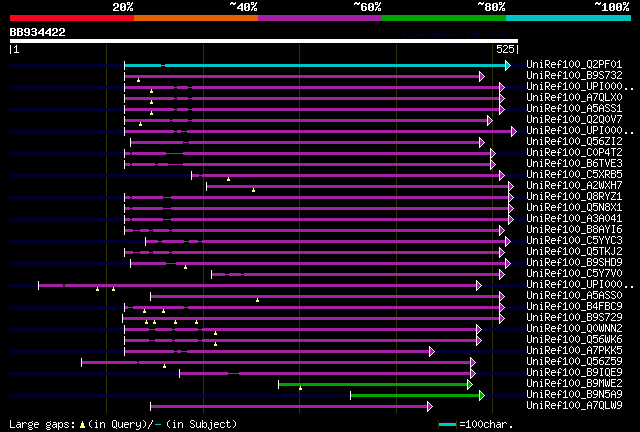Click the yellow gap marker under the Q56Z59 bar
Viewport: 640px width, 432px height.
(164, 366)
